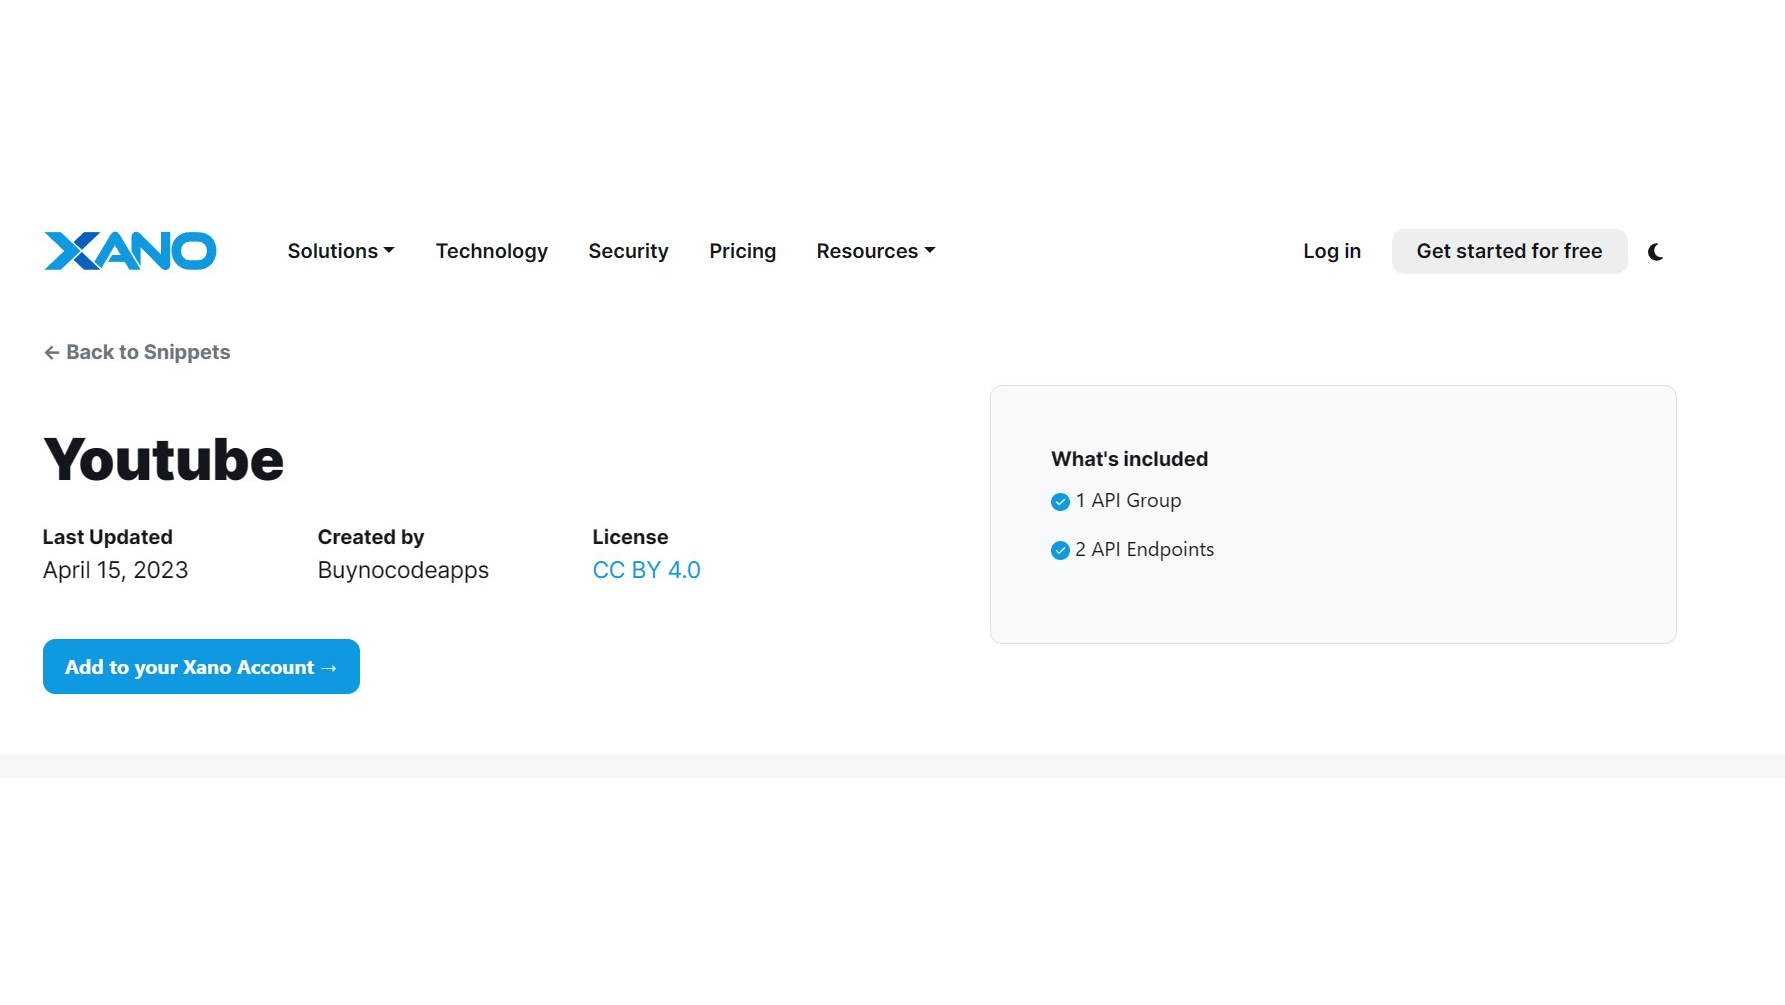
Task: Click the License label
Action: point(630,537)
